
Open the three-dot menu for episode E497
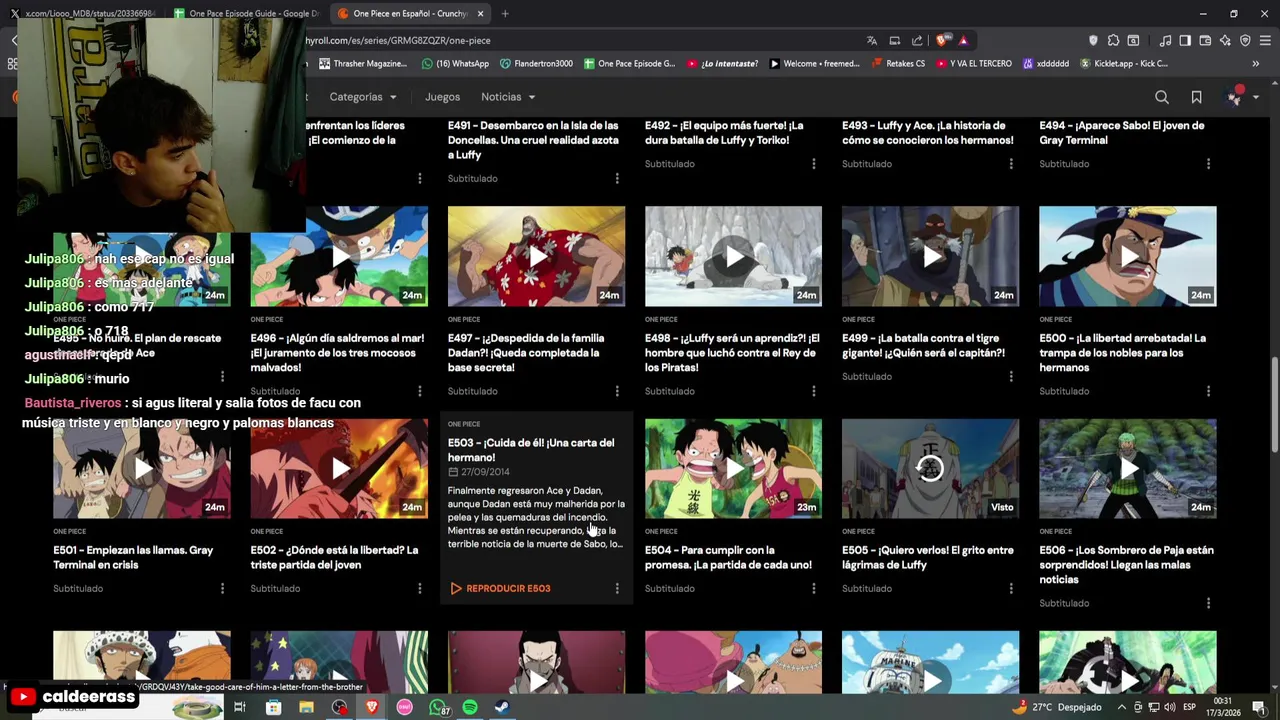point(617,391)
